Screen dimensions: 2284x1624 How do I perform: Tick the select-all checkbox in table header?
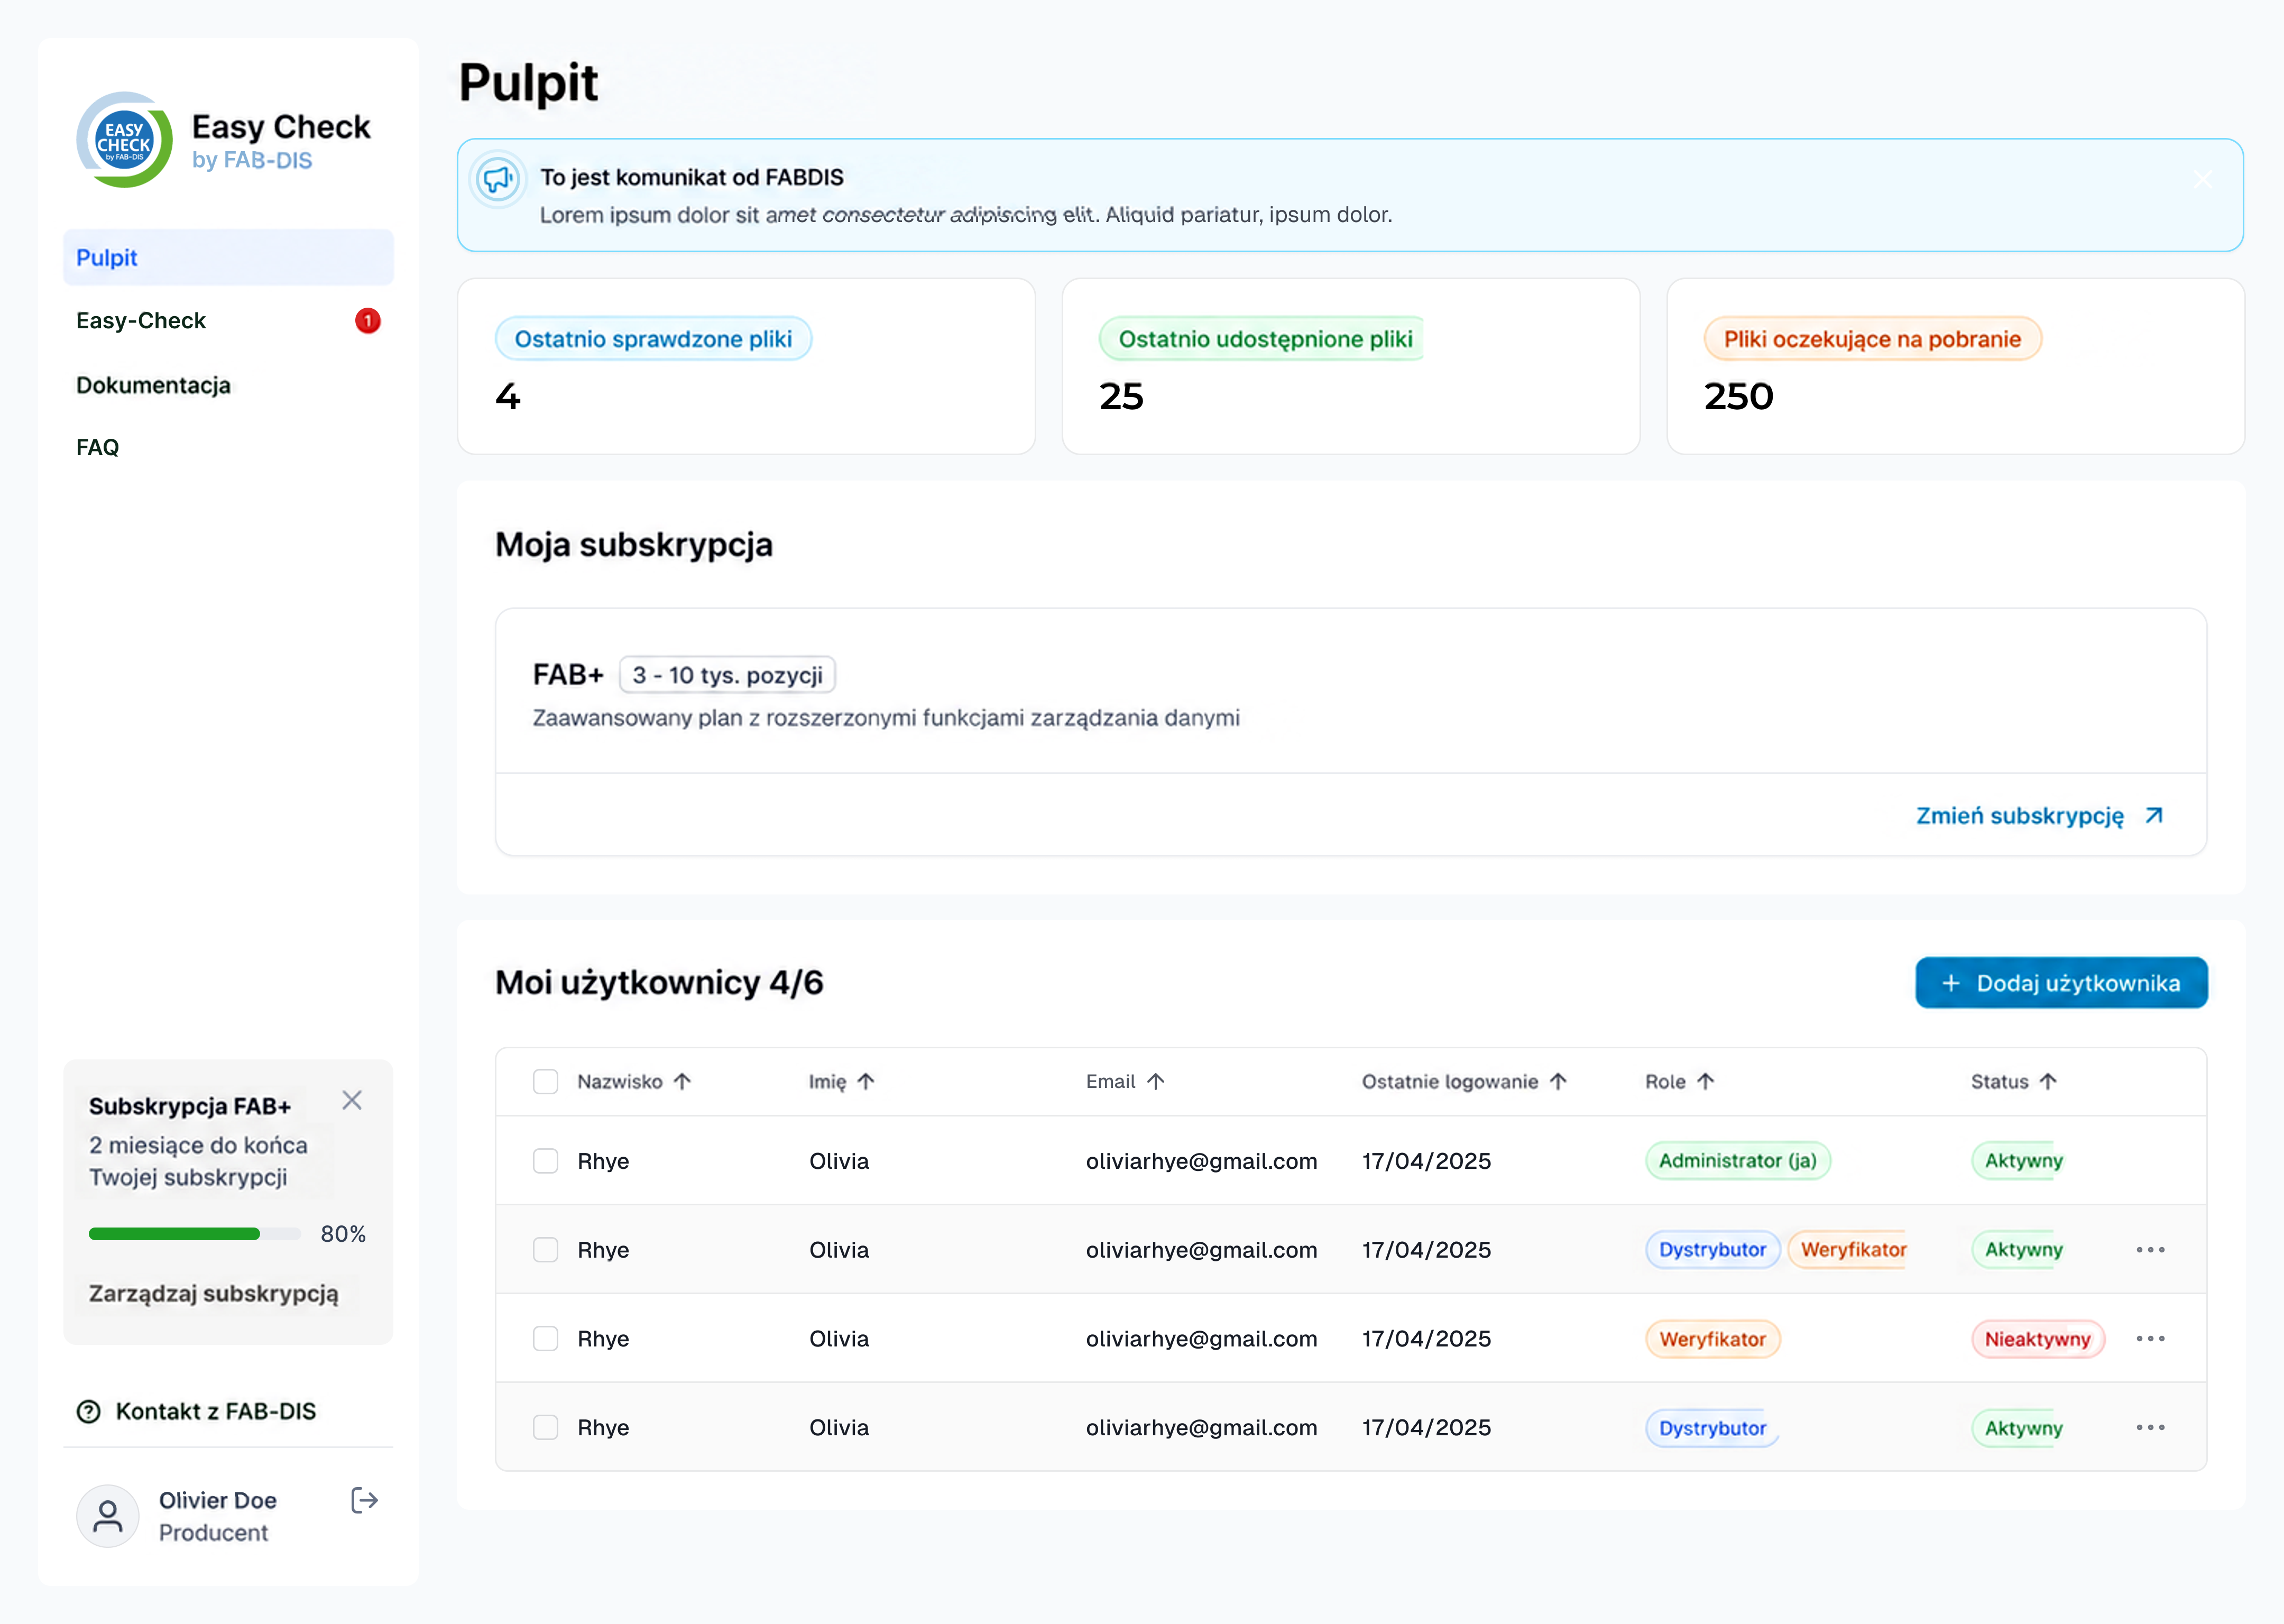(x=545, y=1081)
